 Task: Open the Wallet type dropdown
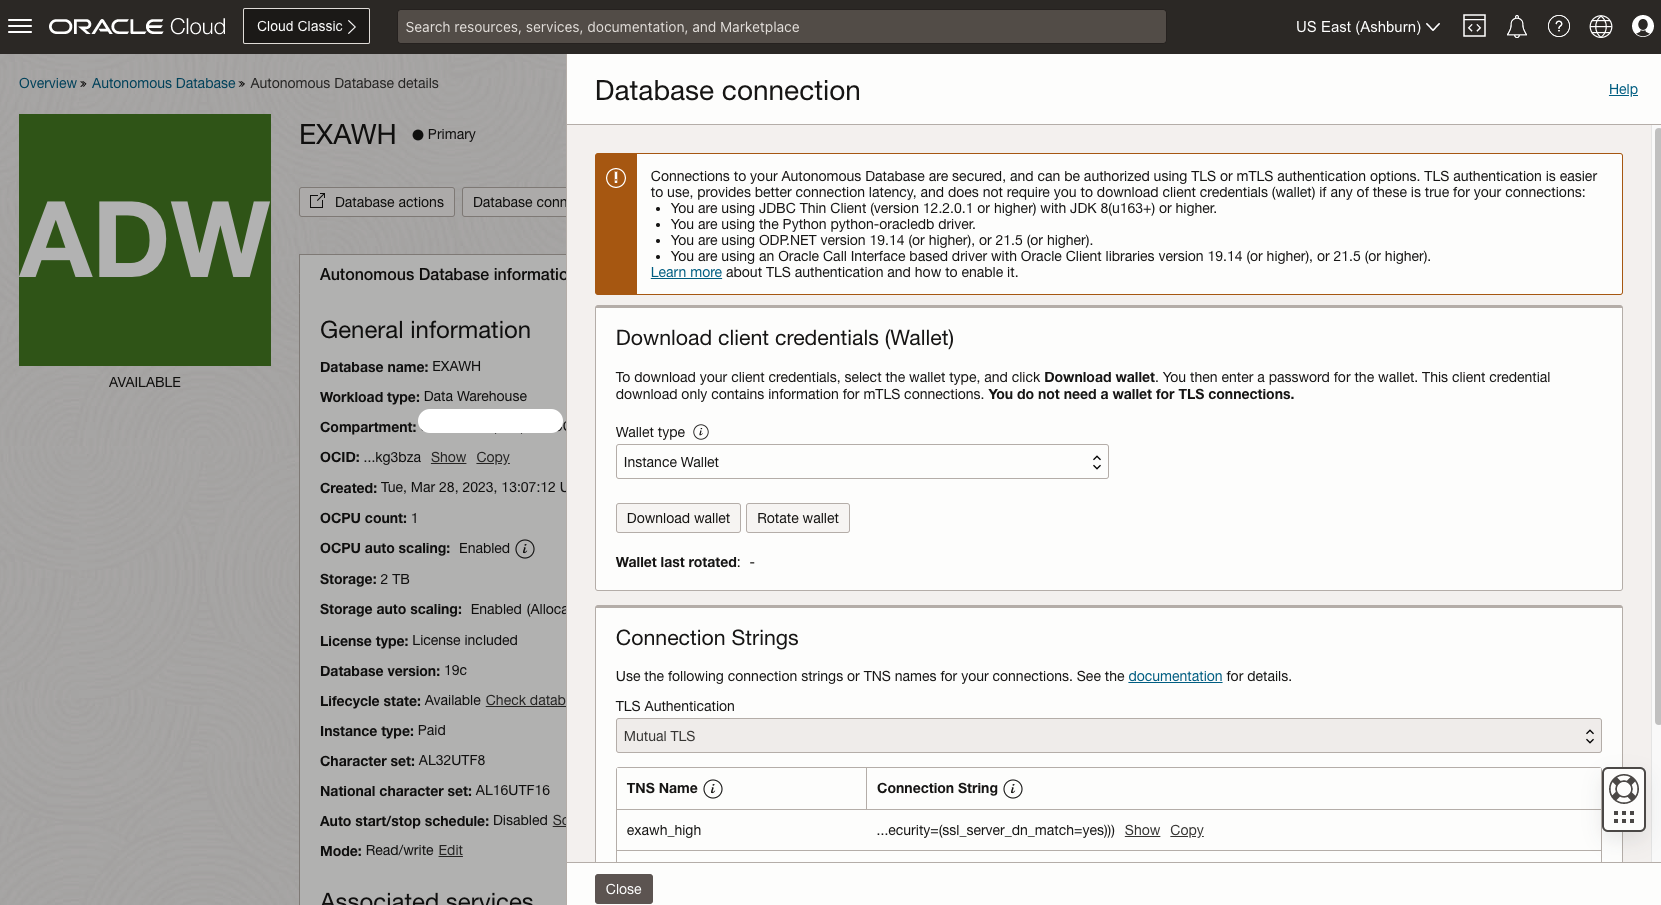pos(862,462)
